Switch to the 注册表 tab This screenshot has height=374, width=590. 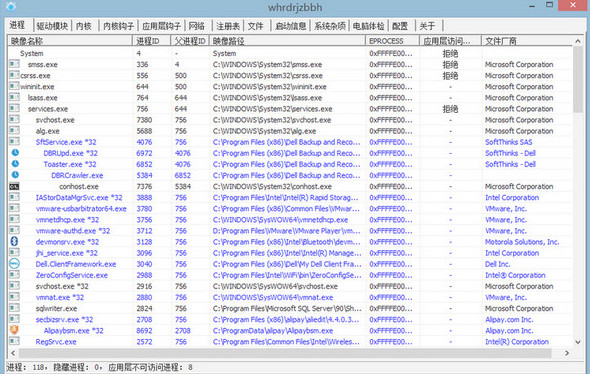[x=228, y=26]
